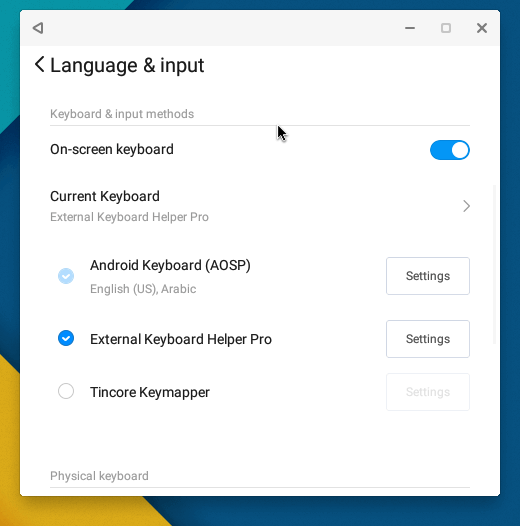Open the Current Keyboard entry

pyautogui.click(x=260, y=206)
